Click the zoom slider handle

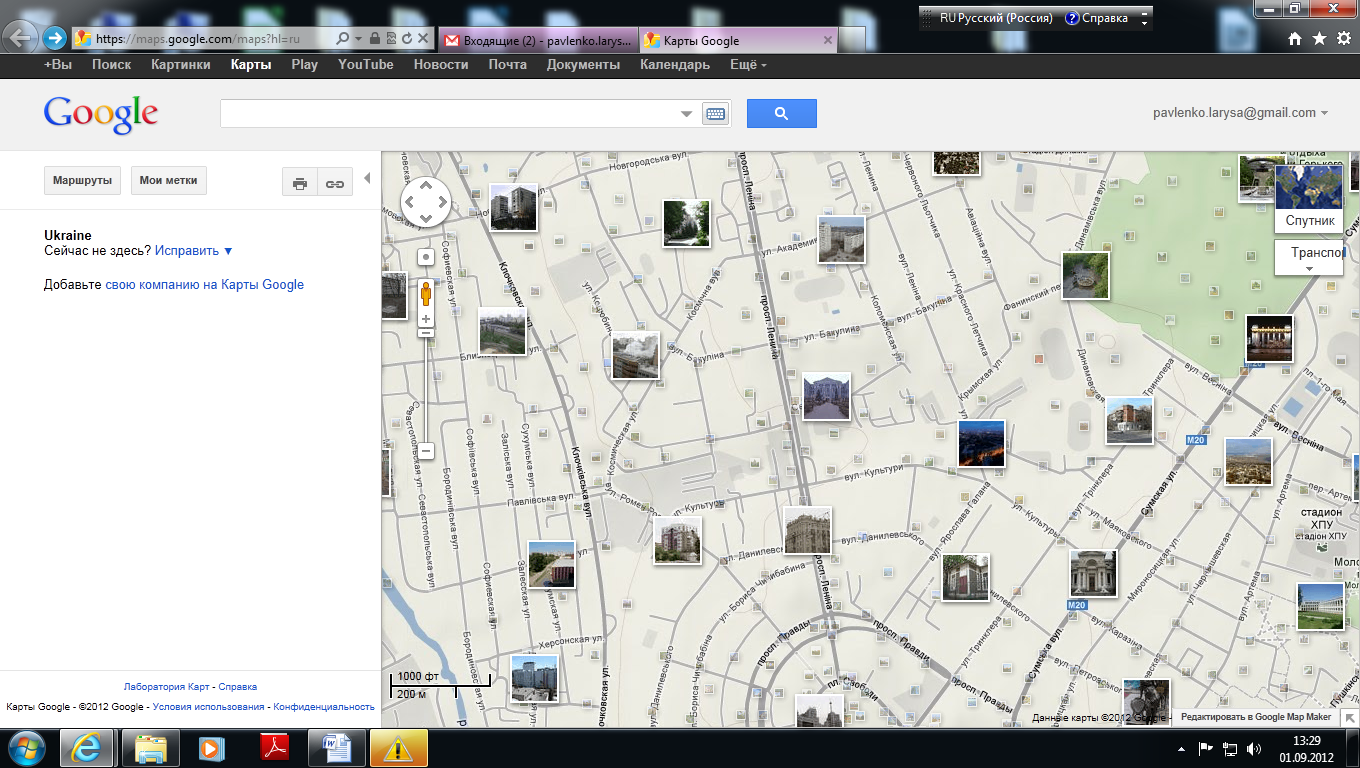pyautogui.click(x=426, y=332)
